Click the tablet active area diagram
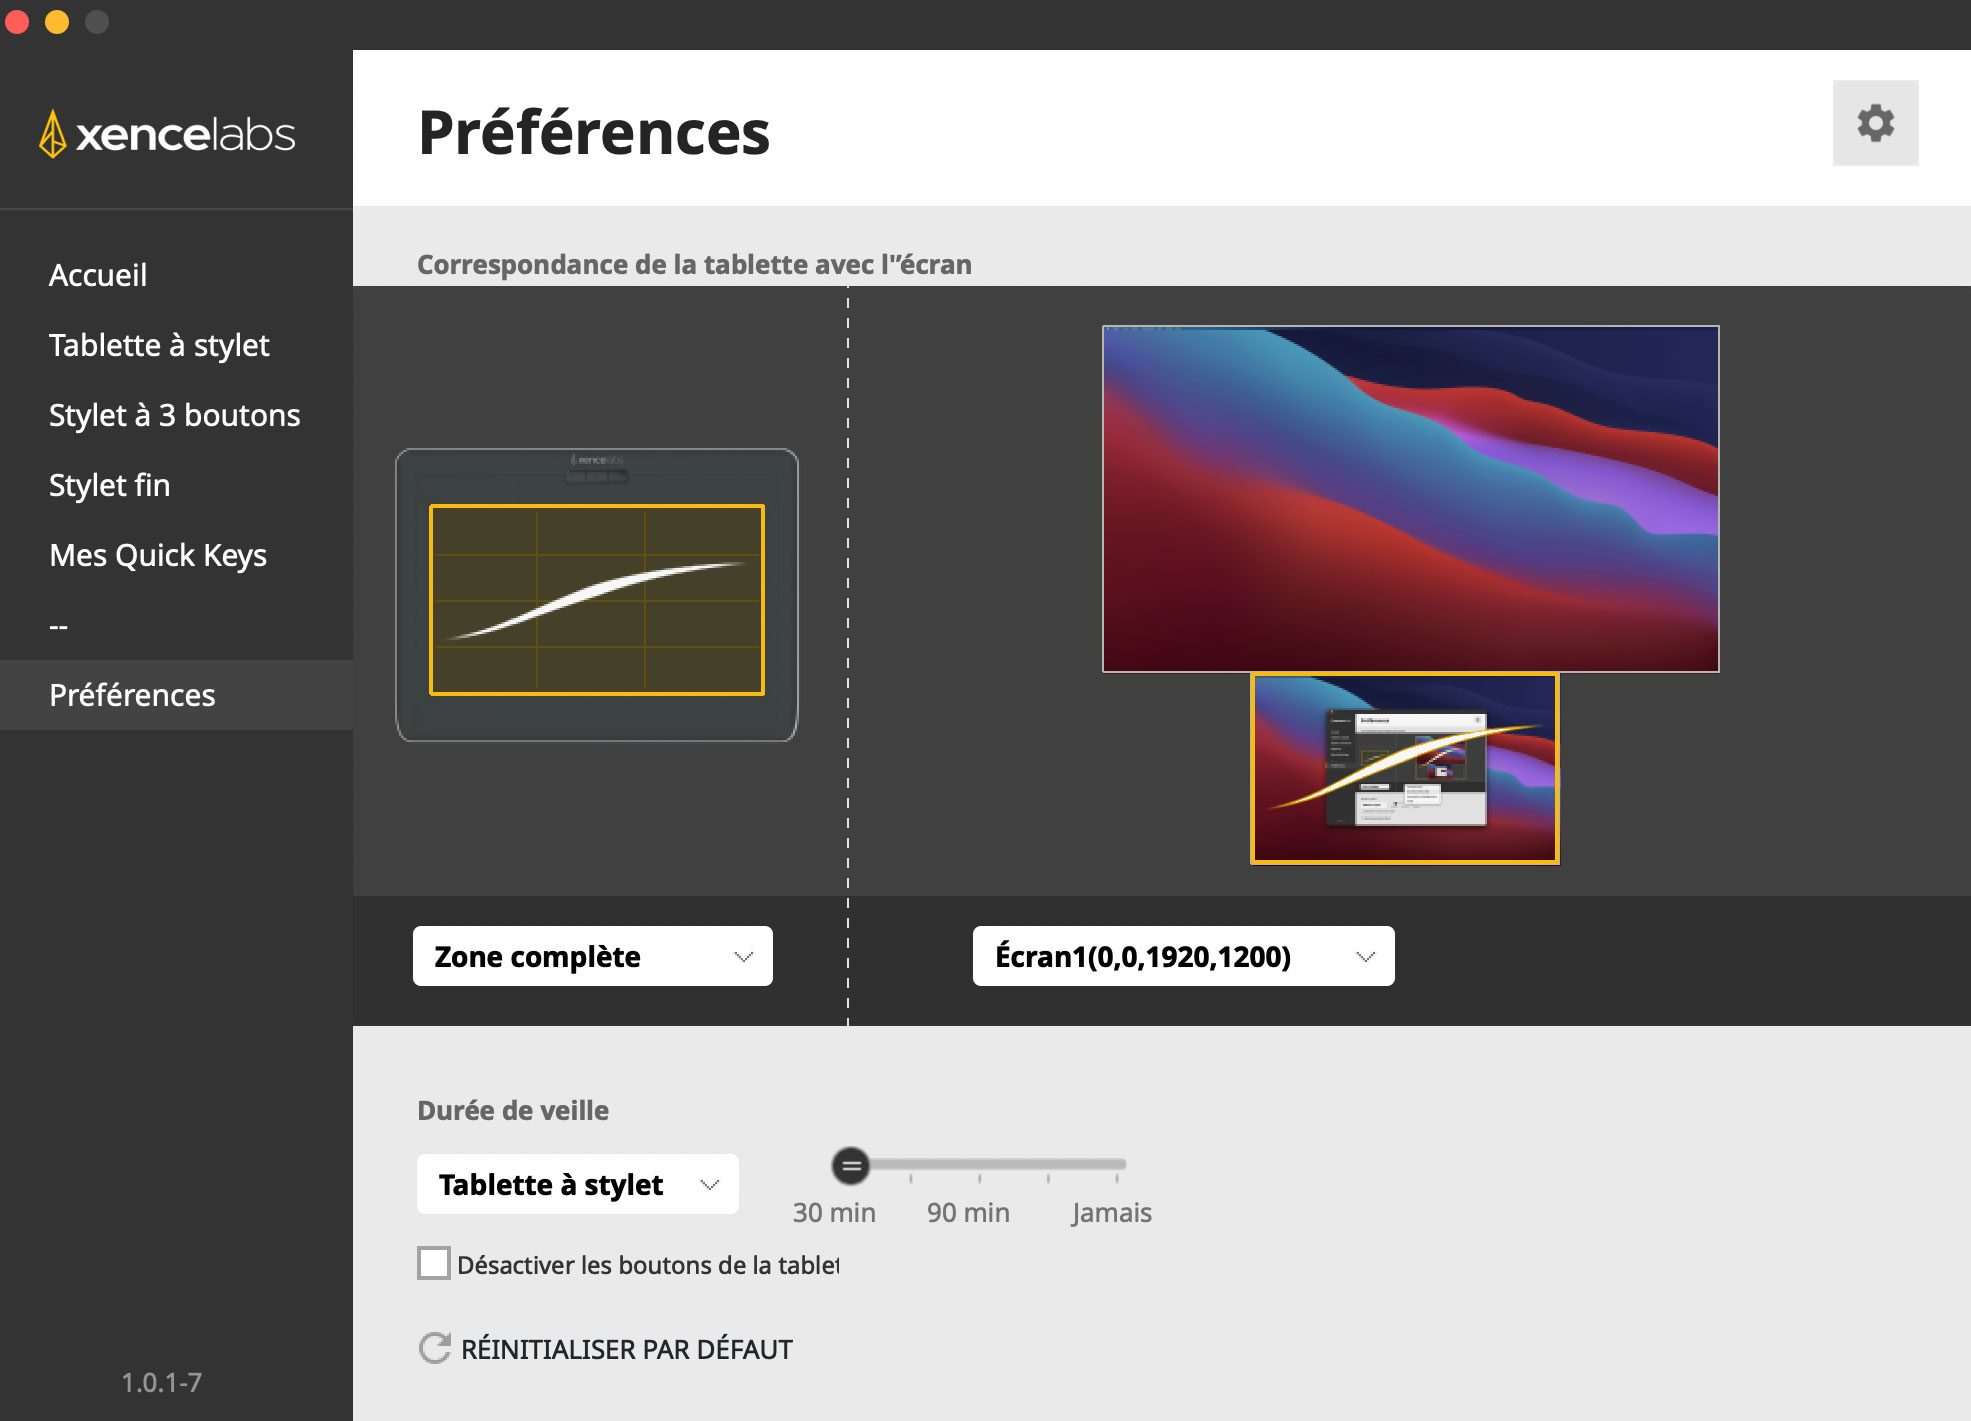Image resolution: width=1971 pixels, height=1421 pixels. pyautogui.click(x=597, y=600)
